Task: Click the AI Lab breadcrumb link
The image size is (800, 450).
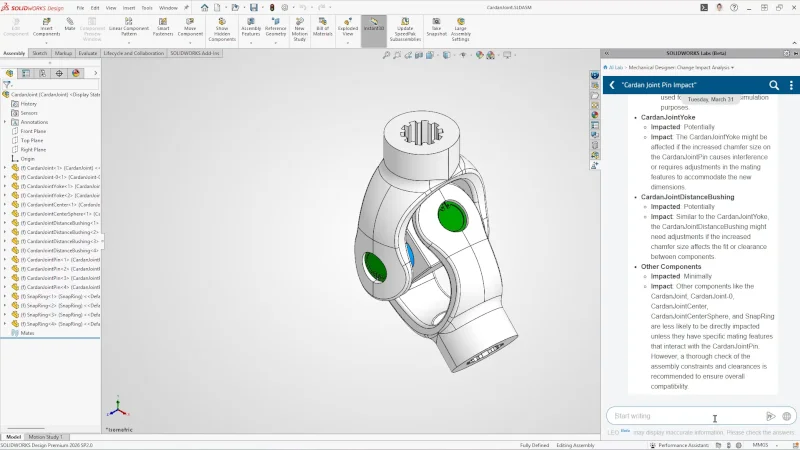Action: (615, 67)
